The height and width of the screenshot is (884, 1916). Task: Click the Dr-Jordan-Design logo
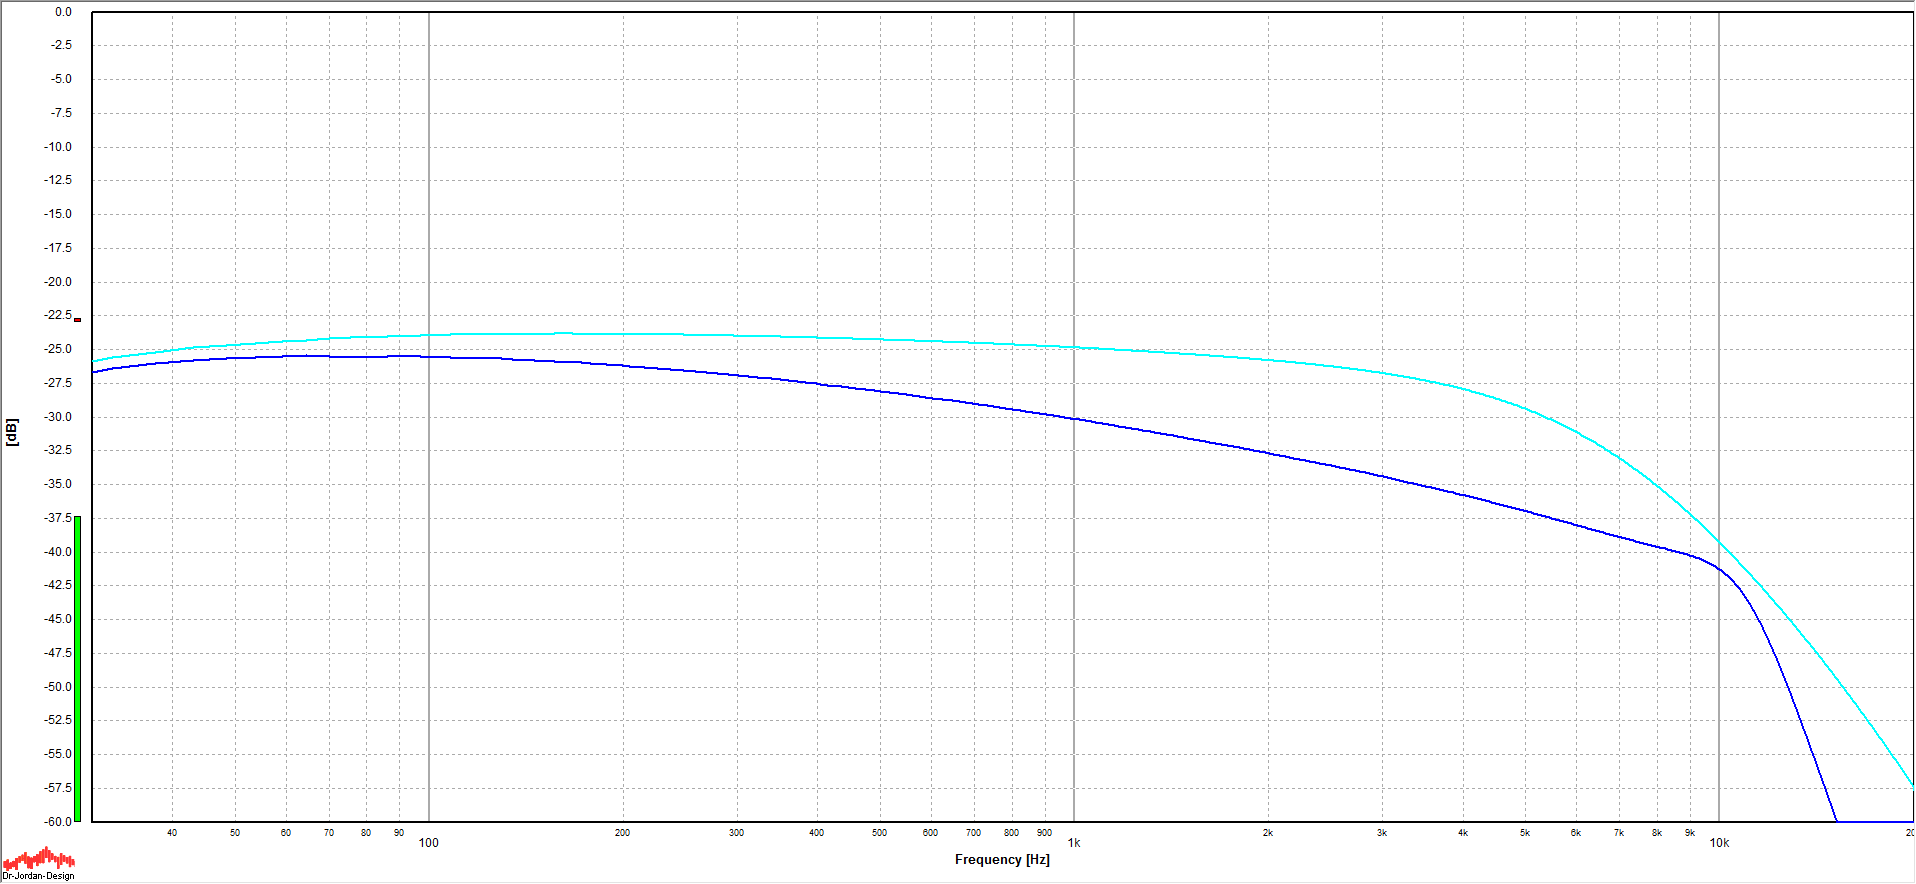coord(38,864)
